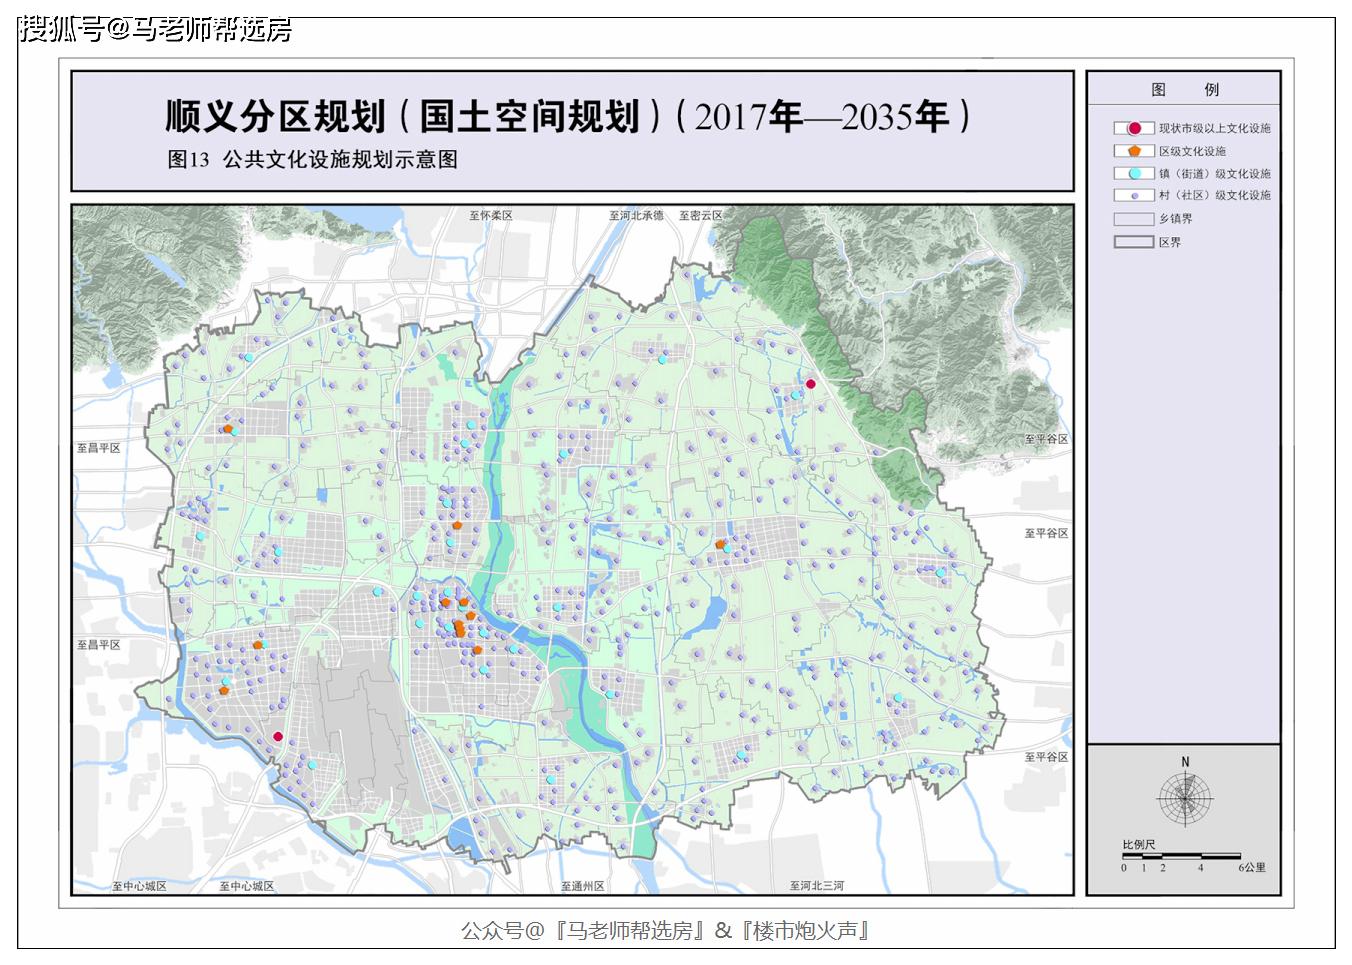
Task: Click the 比例尺 scale label
Action: pos(1139,845)
